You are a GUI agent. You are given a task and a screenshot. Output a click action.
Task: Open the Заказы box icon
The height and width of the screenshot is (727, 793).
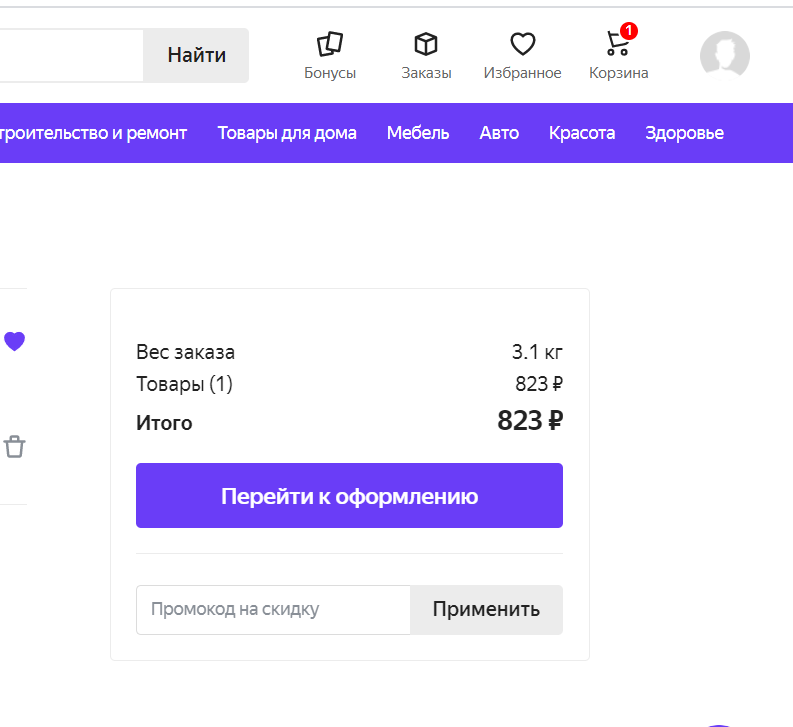point(426,44)
